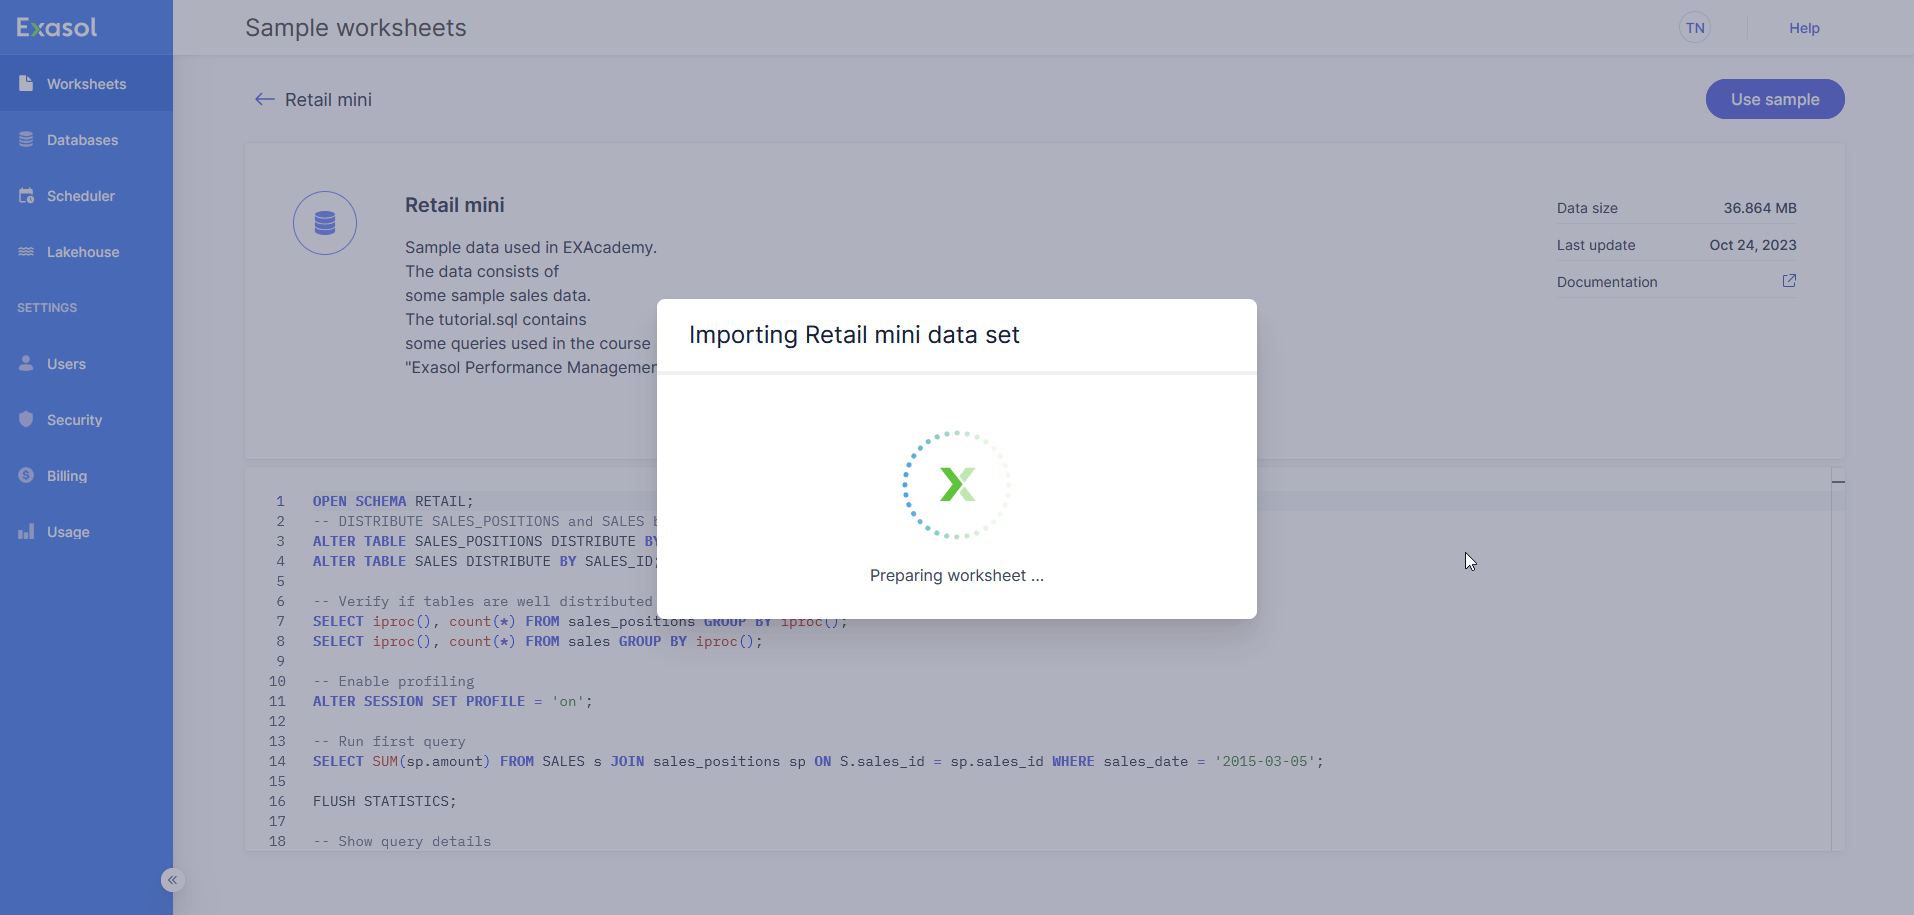Click the Importing Retail mini dialog title

[x=853, y=335]
